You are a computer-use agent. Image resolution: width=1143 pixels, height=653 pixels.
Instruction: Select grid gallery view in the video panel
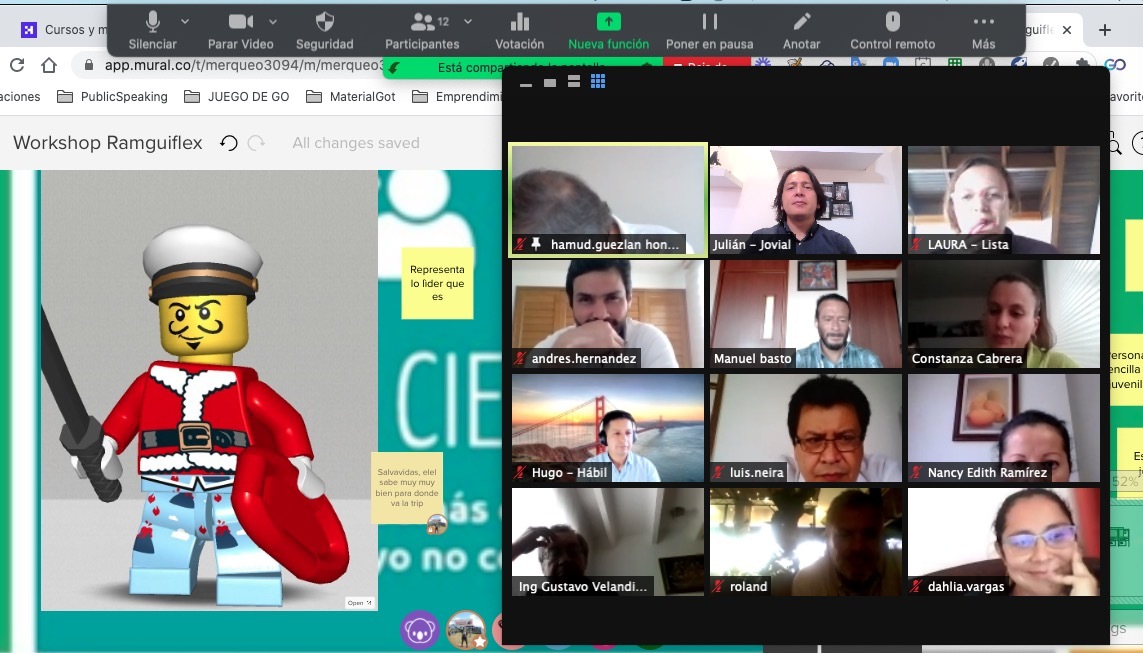[x=598, y=82]
